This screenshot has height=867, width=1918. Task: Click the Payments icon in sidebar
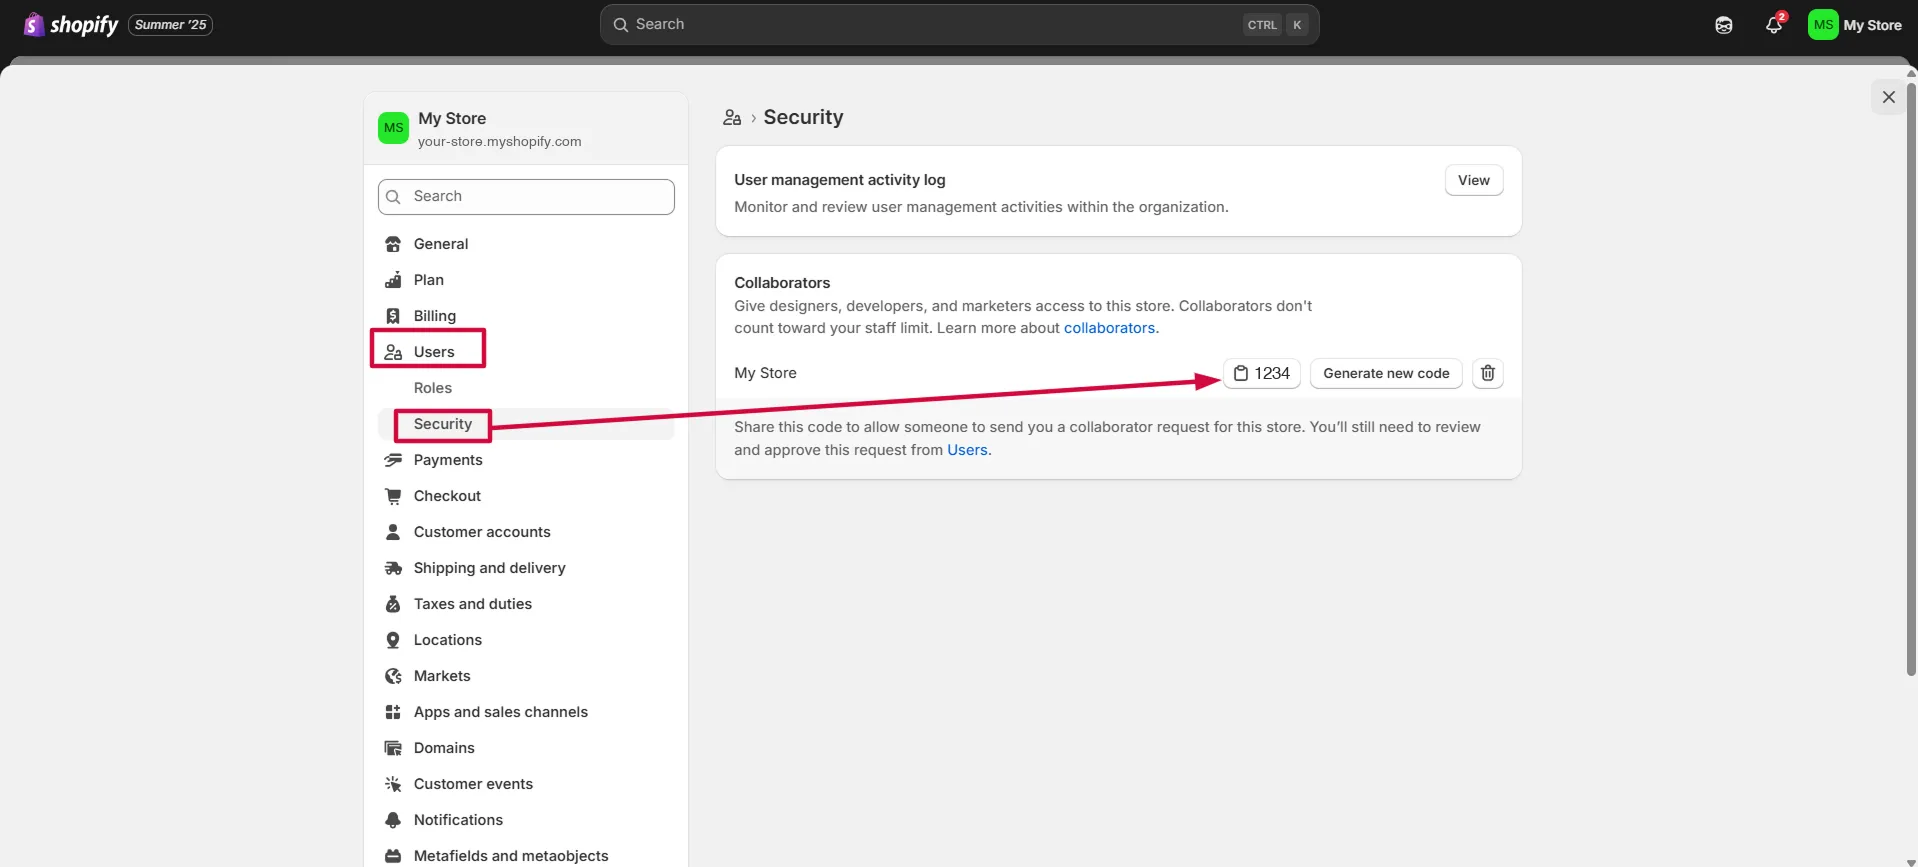[393, 460]
